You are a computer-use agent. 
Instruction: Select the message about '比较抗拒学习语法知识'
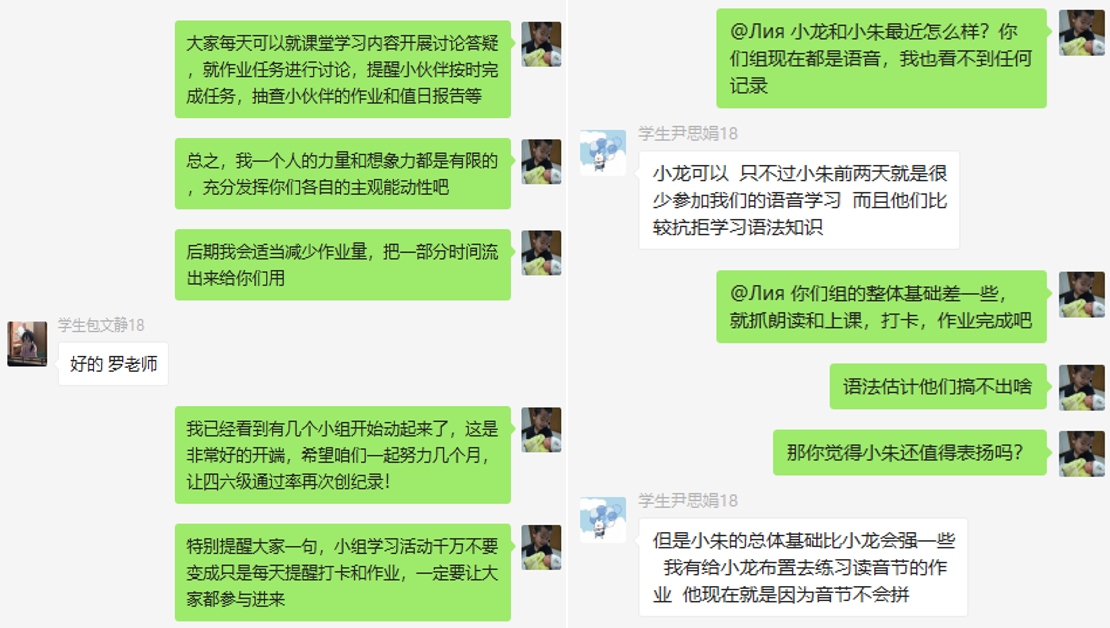(799, 200)
